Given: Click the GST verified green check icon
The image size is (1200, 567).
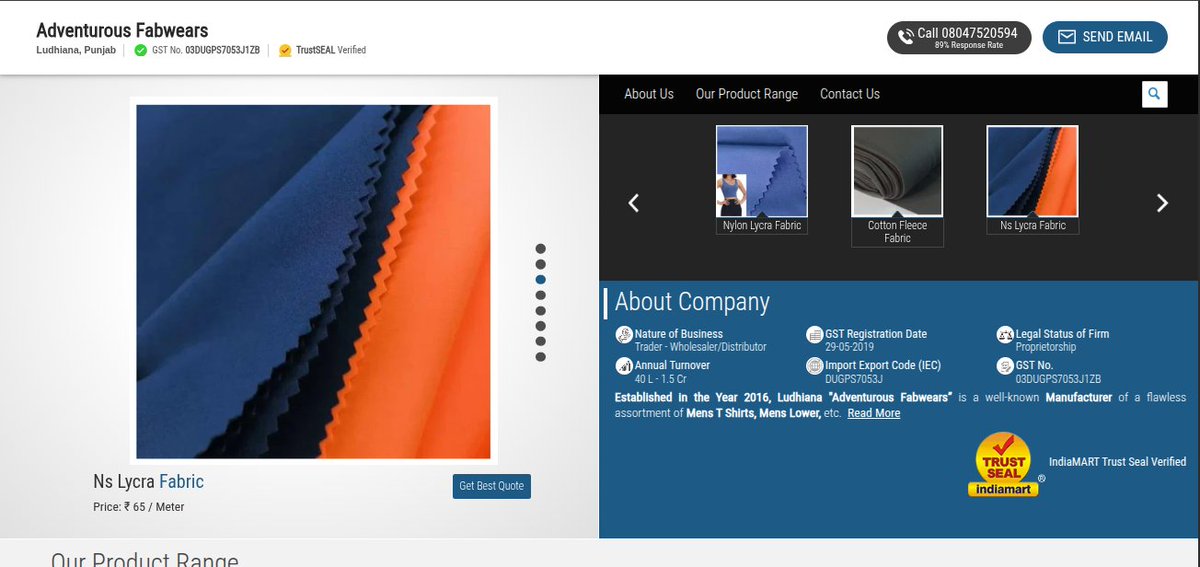Looking at the screenshot, I should 140,50.
